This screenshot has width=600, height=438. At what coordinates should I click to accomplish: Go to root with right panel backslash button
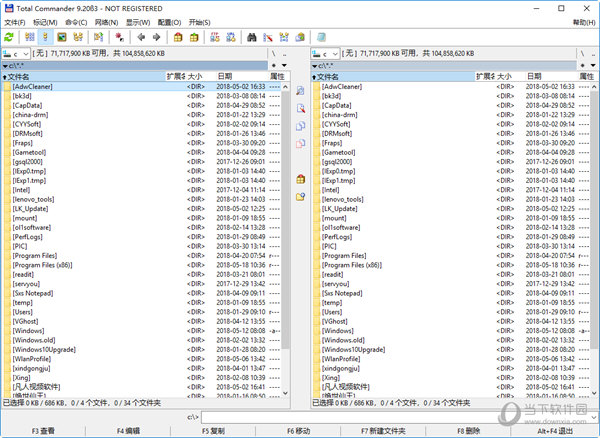pyautogui.click(x=582, y=54)
